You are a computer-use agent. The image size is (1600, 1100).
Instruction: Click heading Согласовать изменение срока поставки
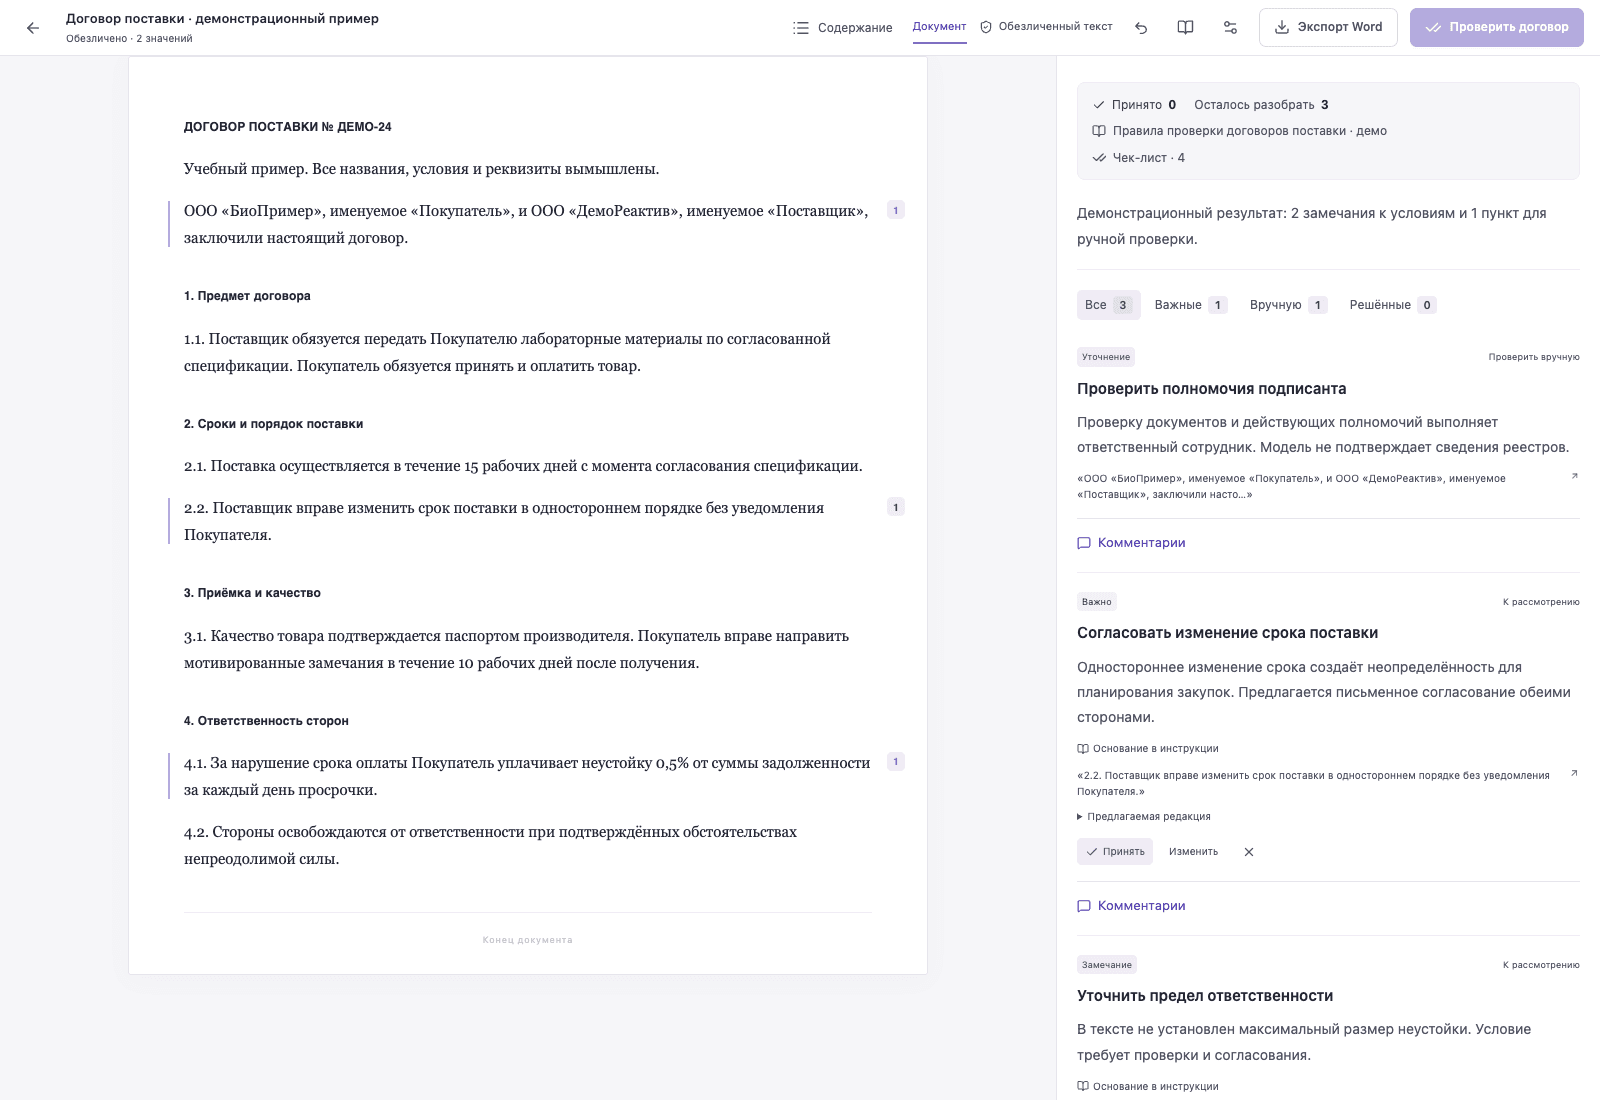tap(1228, 633)
